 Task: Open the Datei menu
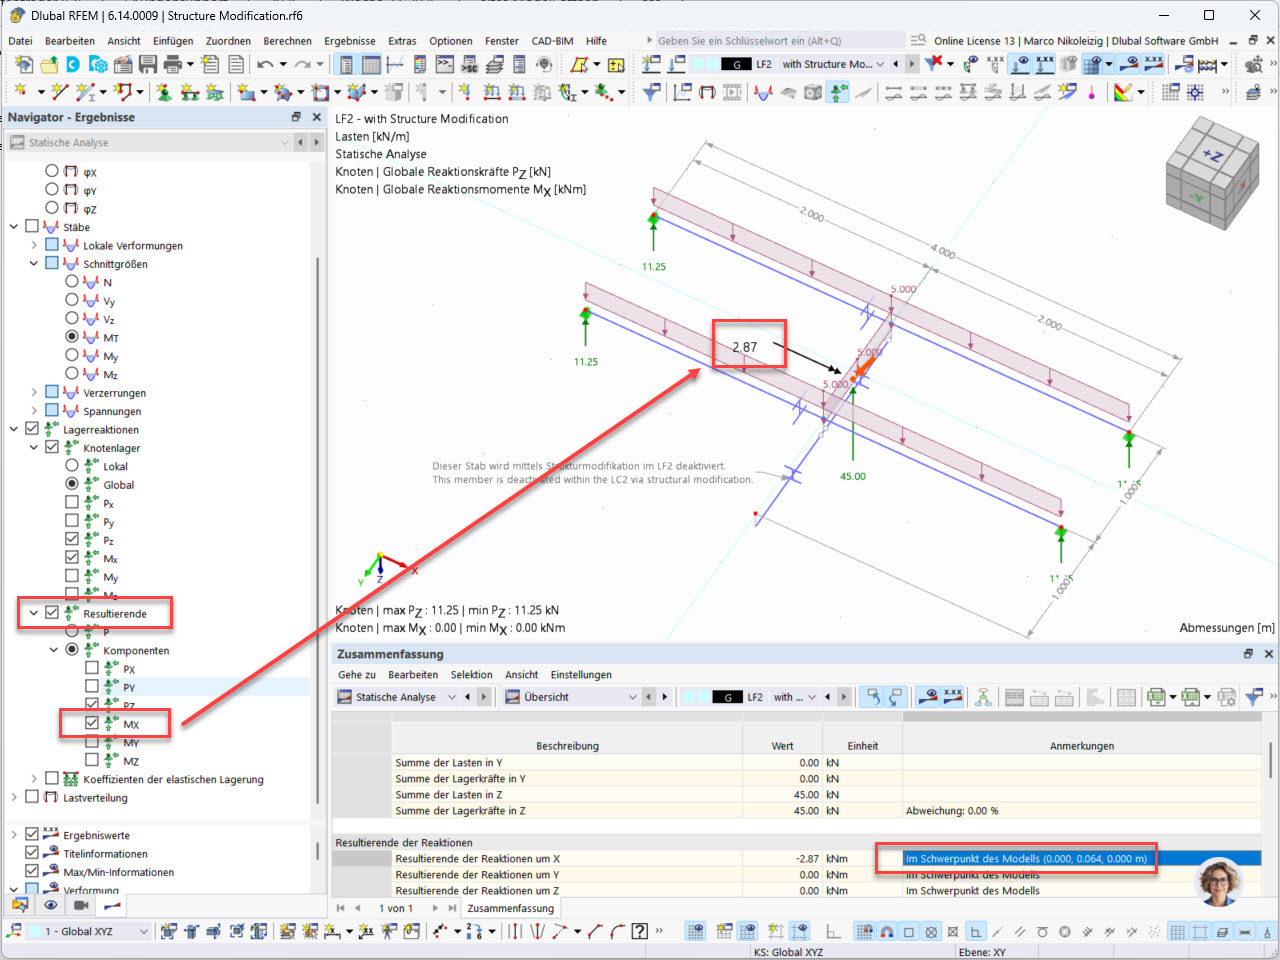20,41
